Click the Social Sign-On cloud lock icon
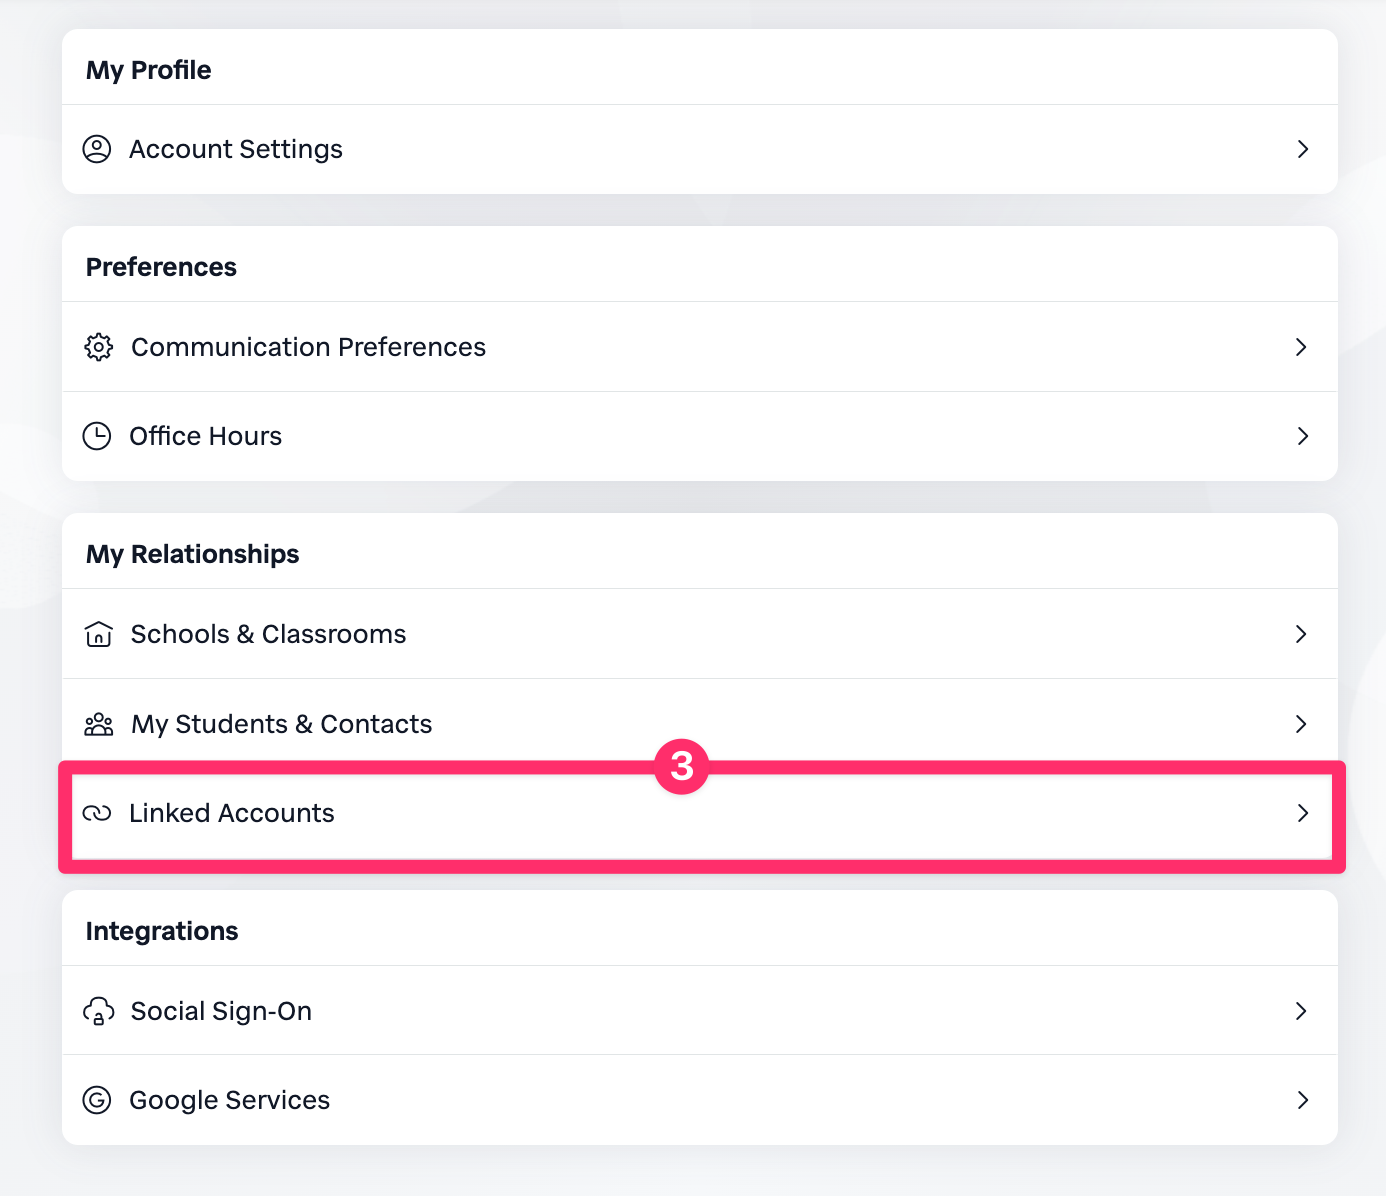 click(98, 1011)
